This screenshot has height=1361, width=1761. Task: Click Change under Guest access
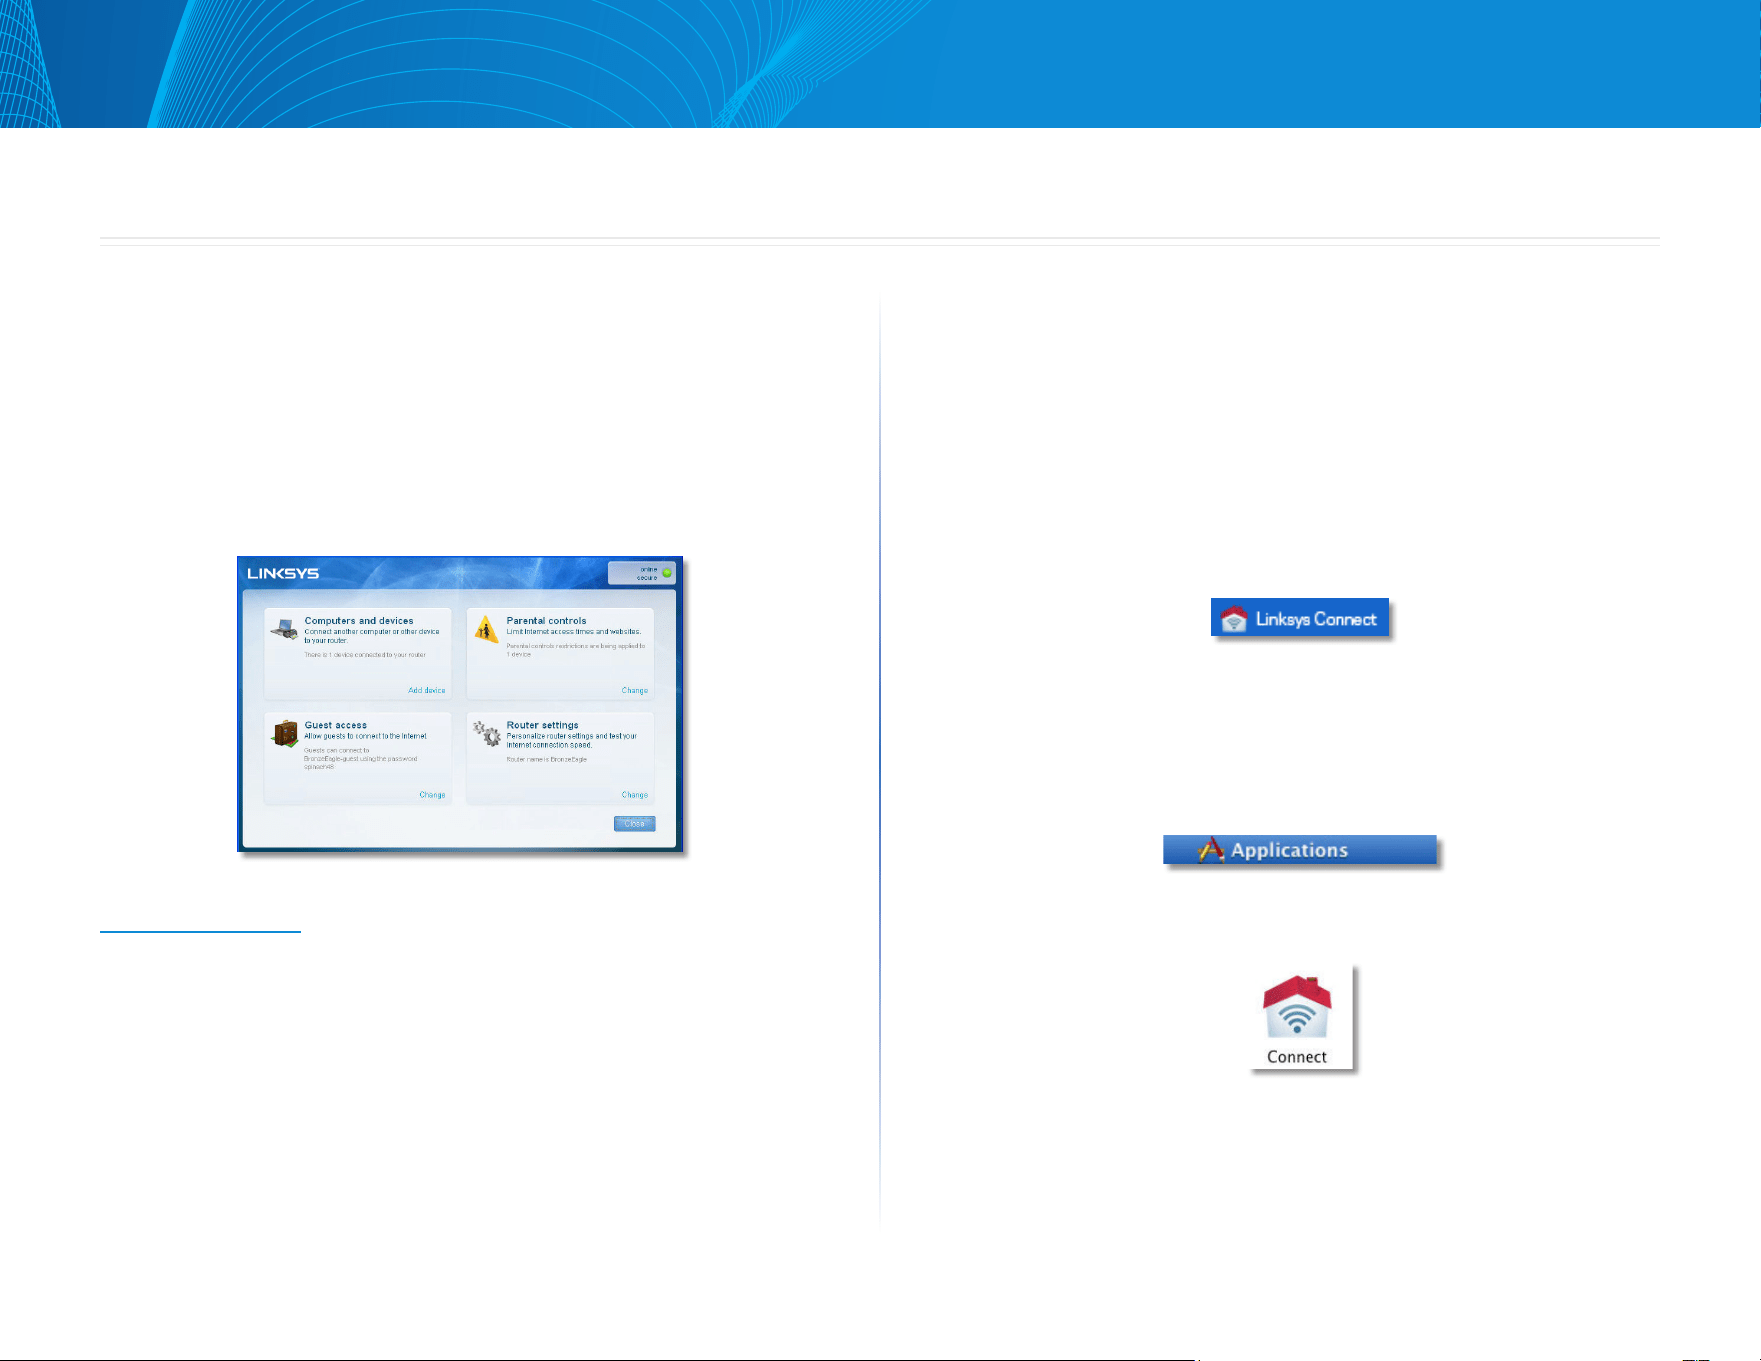[x=432, y=795]
